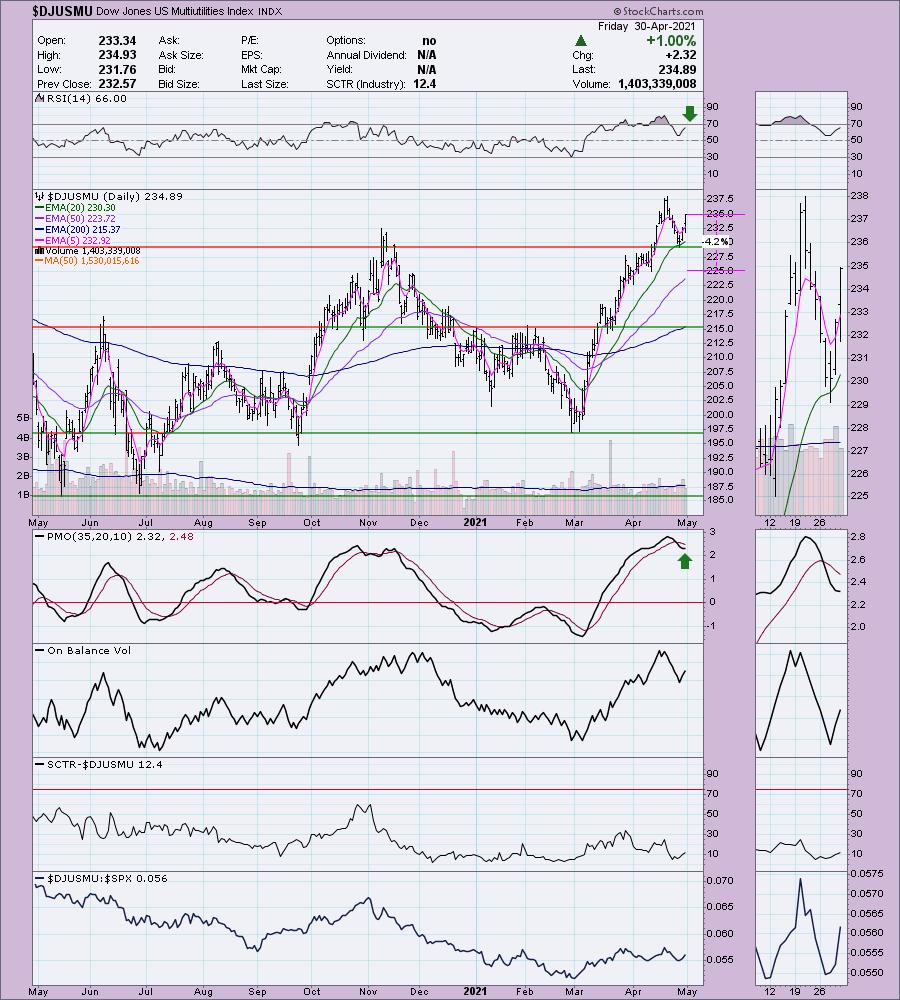Viewport: 900px width, 1000px height.
Task: Click the Open value 233.34
Action: click(x=117, y=40)
